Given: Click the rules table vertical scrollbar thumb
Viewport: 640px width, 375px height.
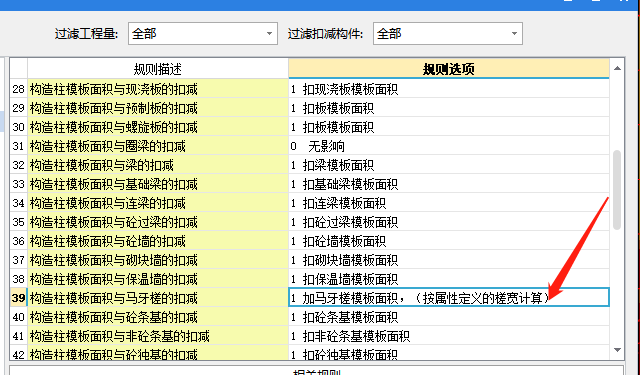Looking at the screenshot, I should pos(617,190).
